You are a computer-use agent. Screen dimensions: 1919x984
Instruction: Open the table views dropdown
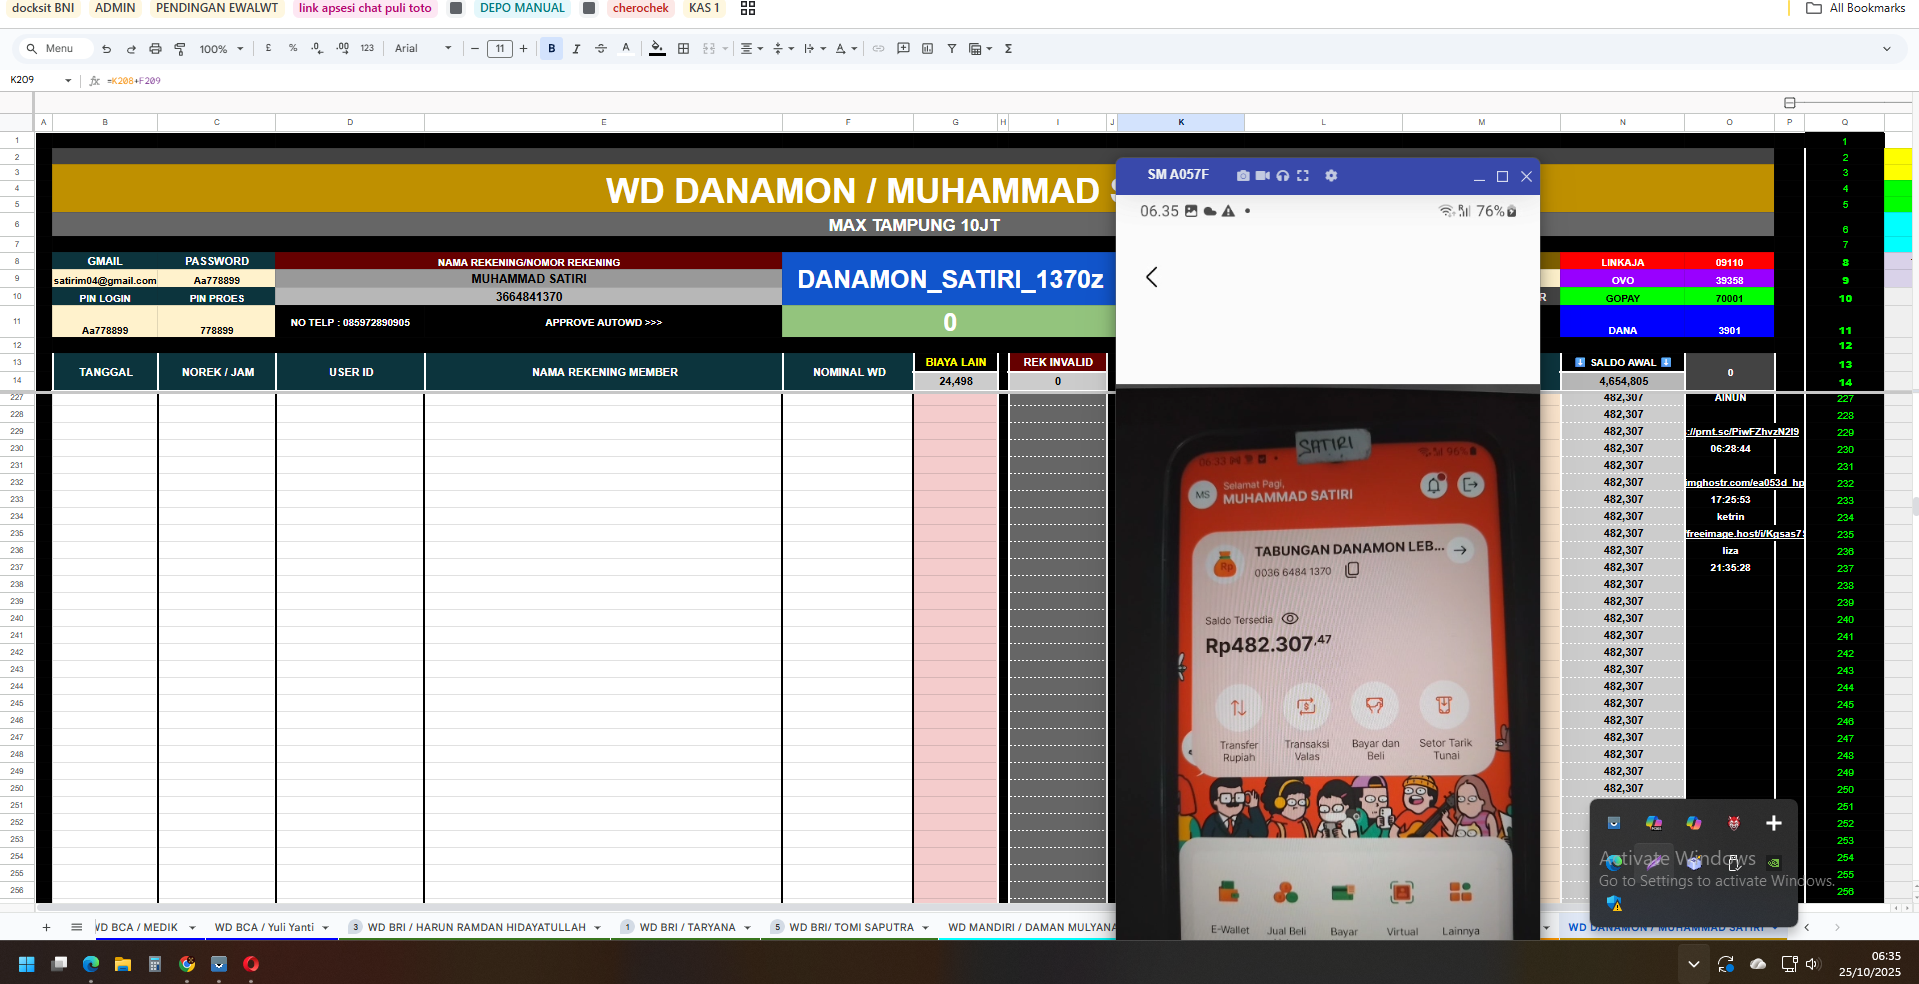pos(980,49)
